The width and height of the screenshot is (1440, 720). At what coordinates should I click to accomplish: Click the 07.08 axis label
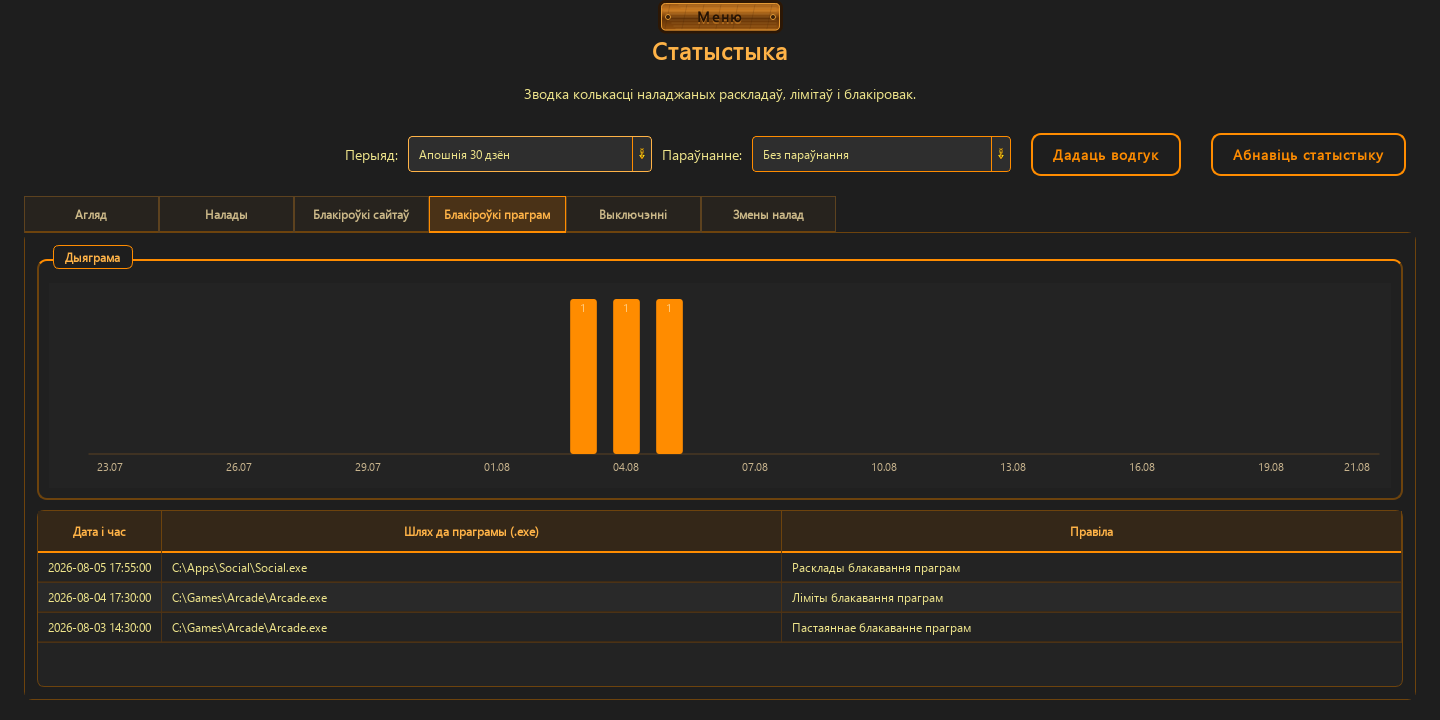pos(755,467)
